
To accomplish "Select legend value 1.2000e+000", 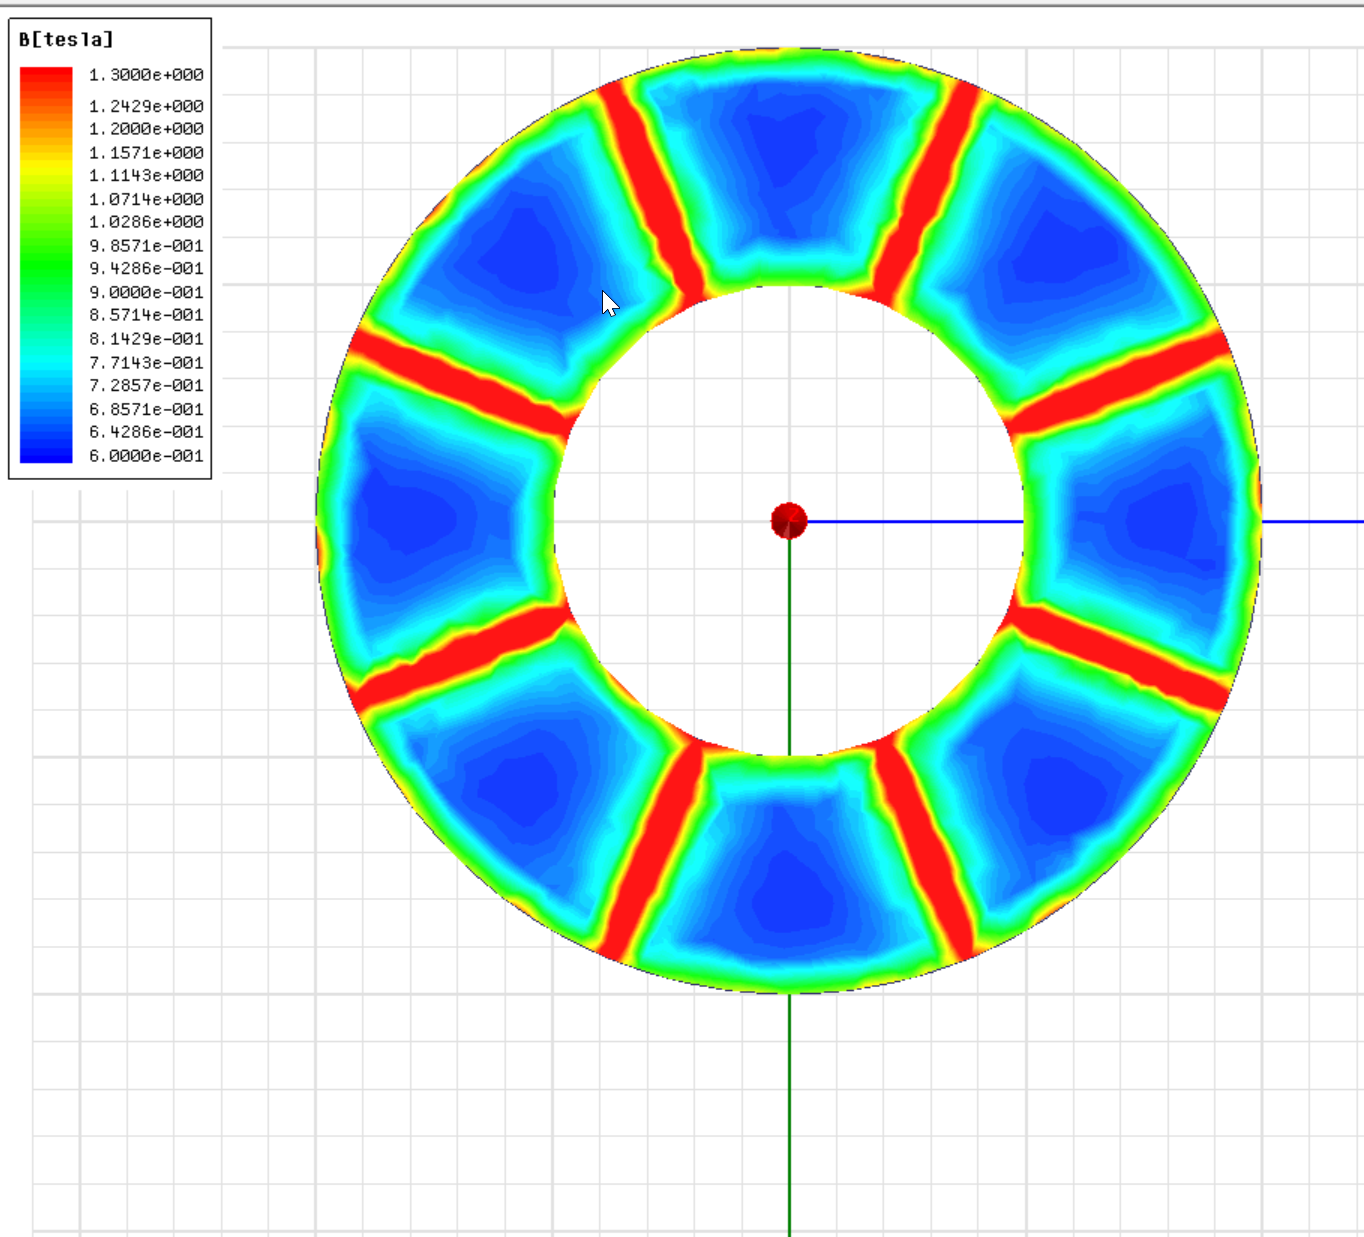I will (x=146, y=129).
